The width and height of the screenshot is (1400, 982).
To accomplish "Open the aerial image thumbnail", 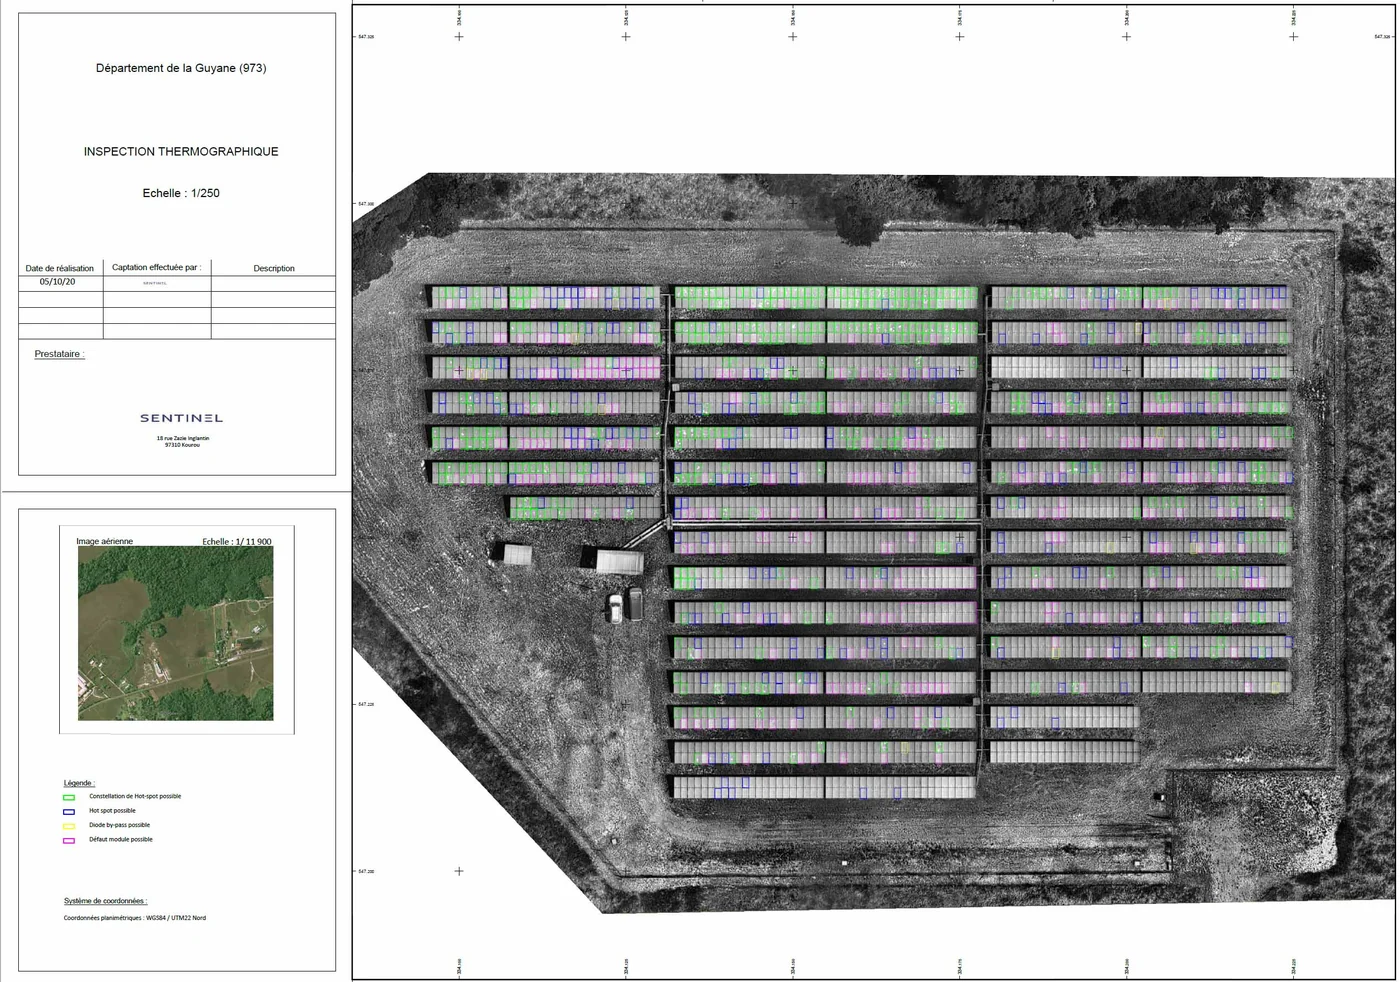I will click(175, 633).
